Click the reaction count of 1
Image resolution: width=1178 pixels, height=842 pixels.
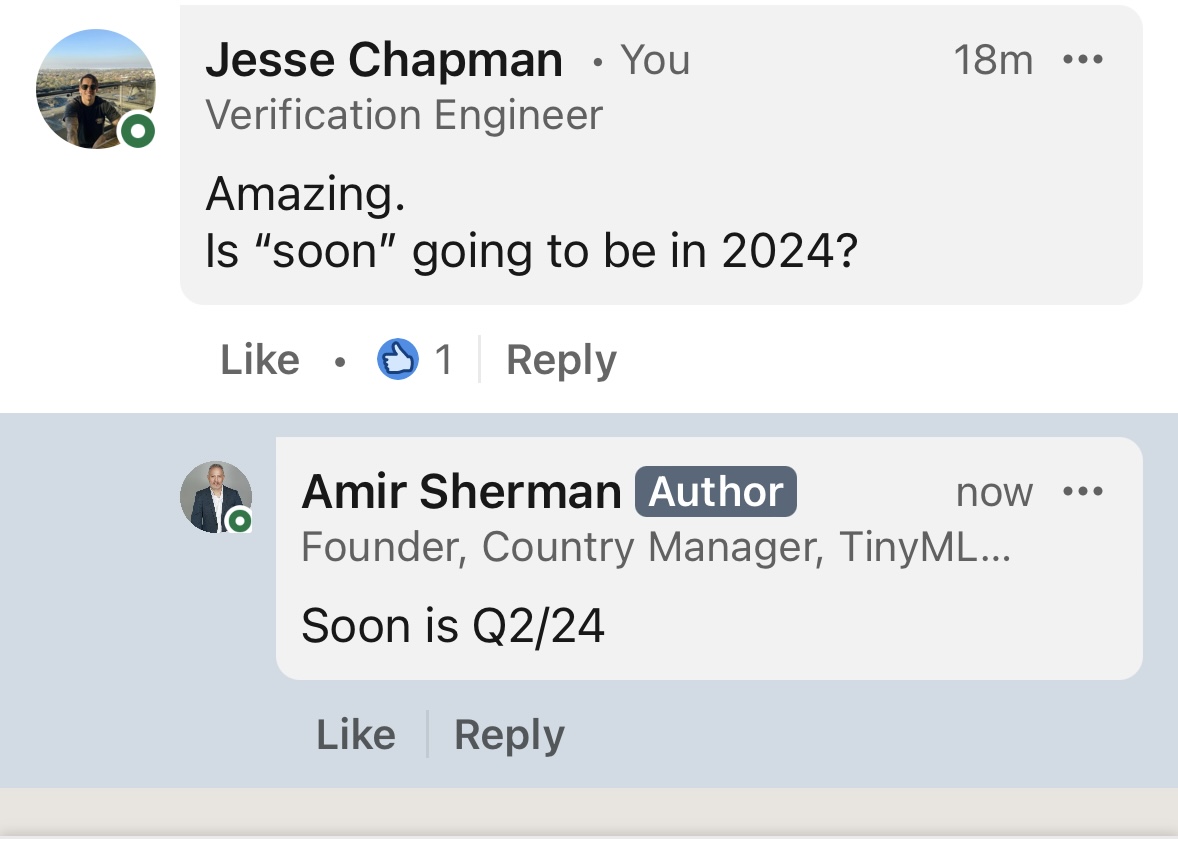pos(443,360)
